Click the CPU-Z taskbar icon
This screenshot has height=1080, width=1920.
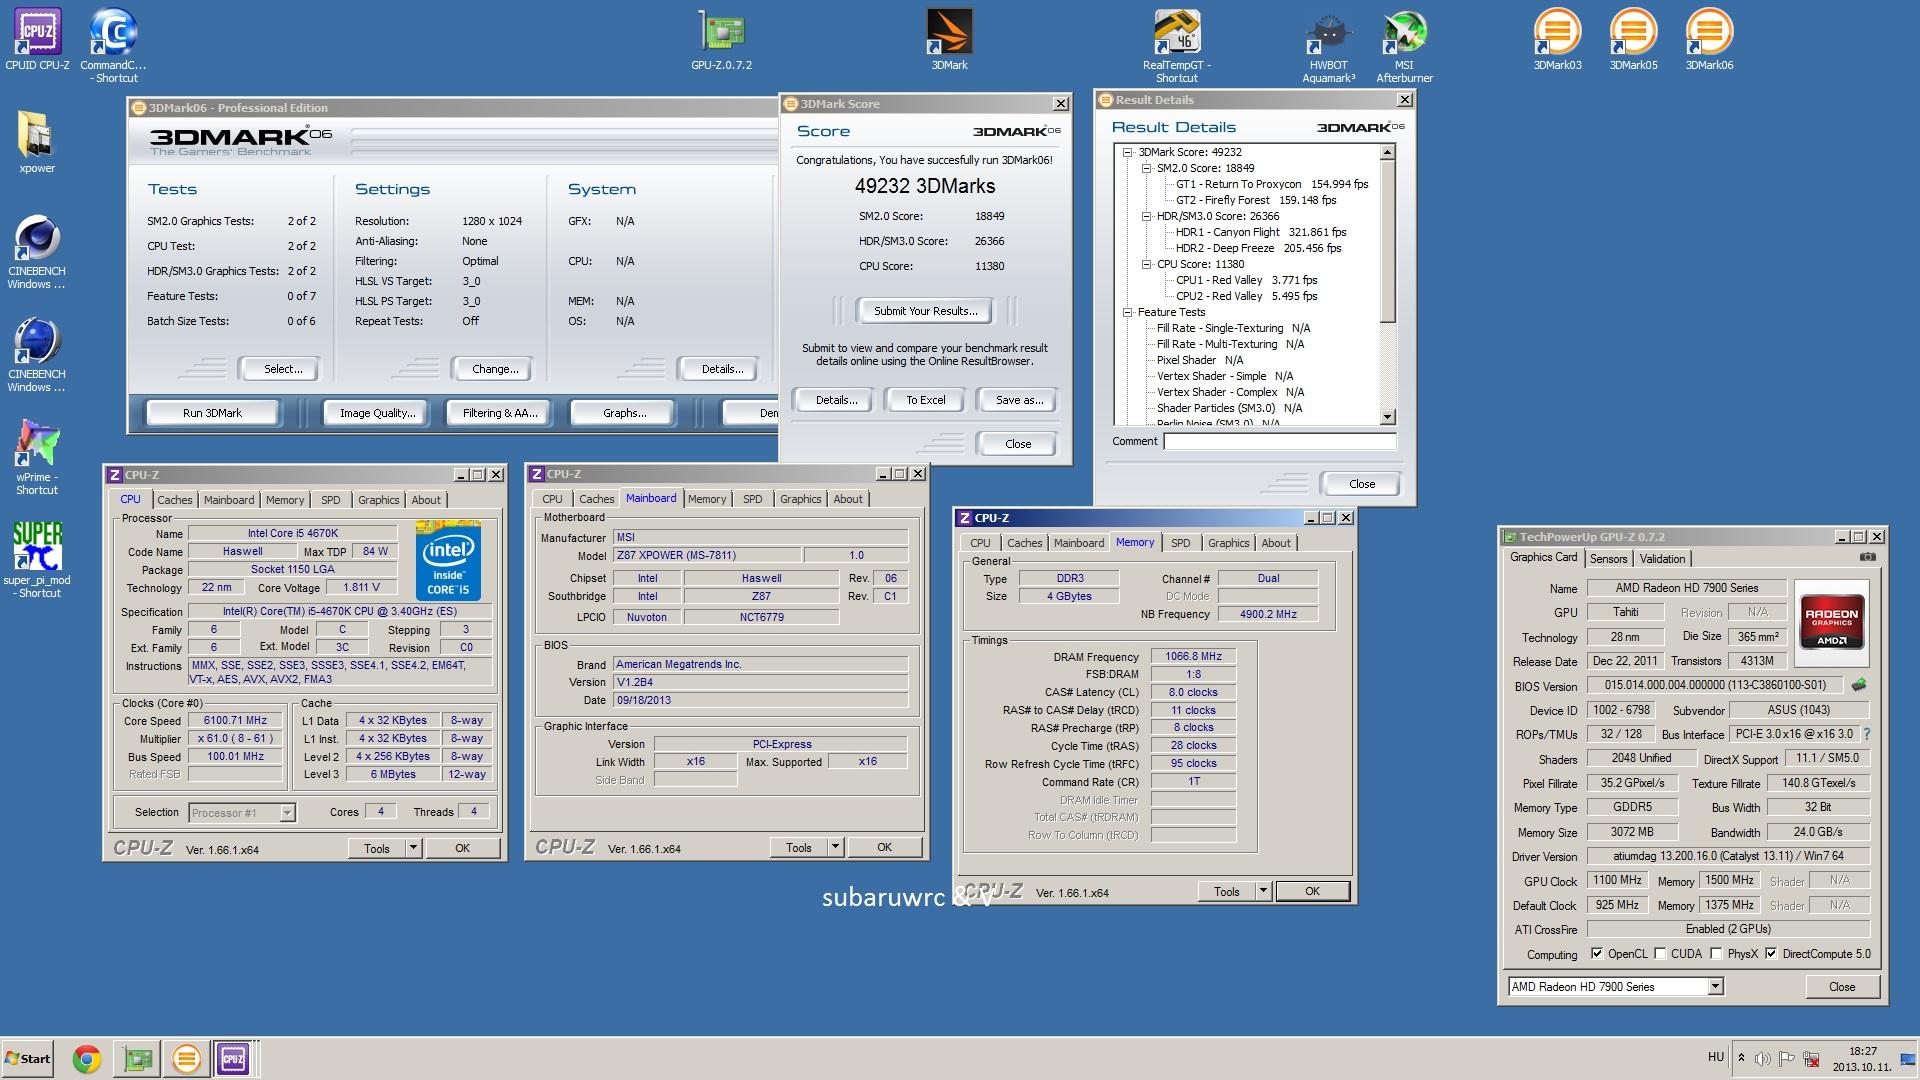tap(233, 1058)
